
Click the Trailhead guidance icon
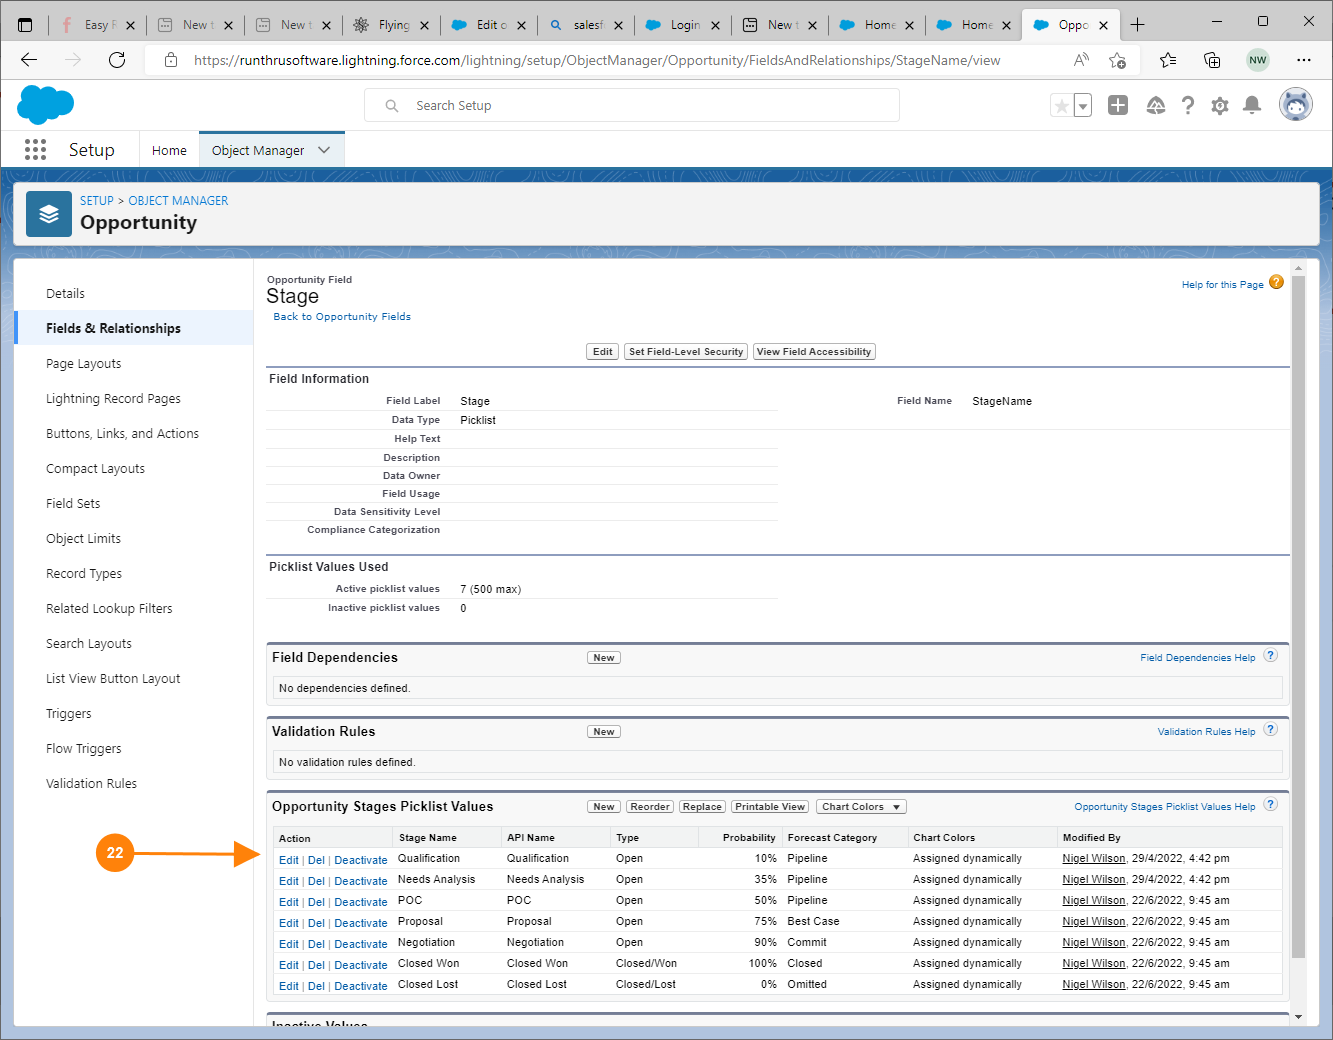point(1155,106)
